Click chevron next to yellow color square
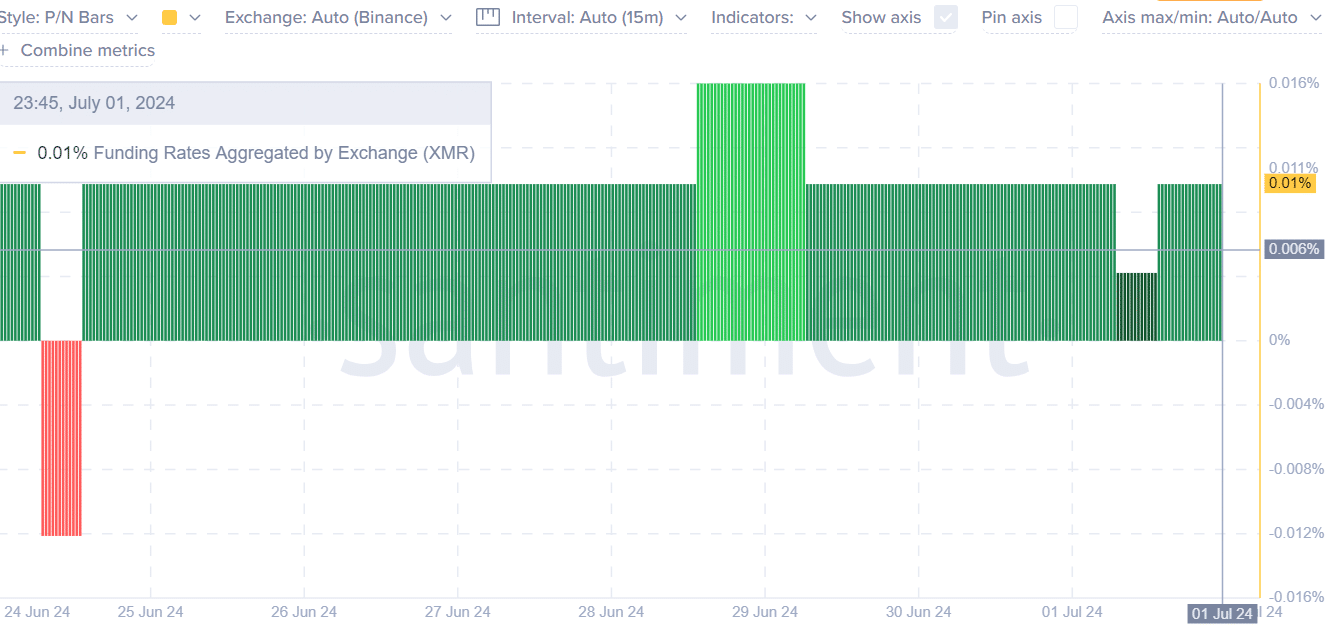1334x625 pixels. click(x=195, y=18)
